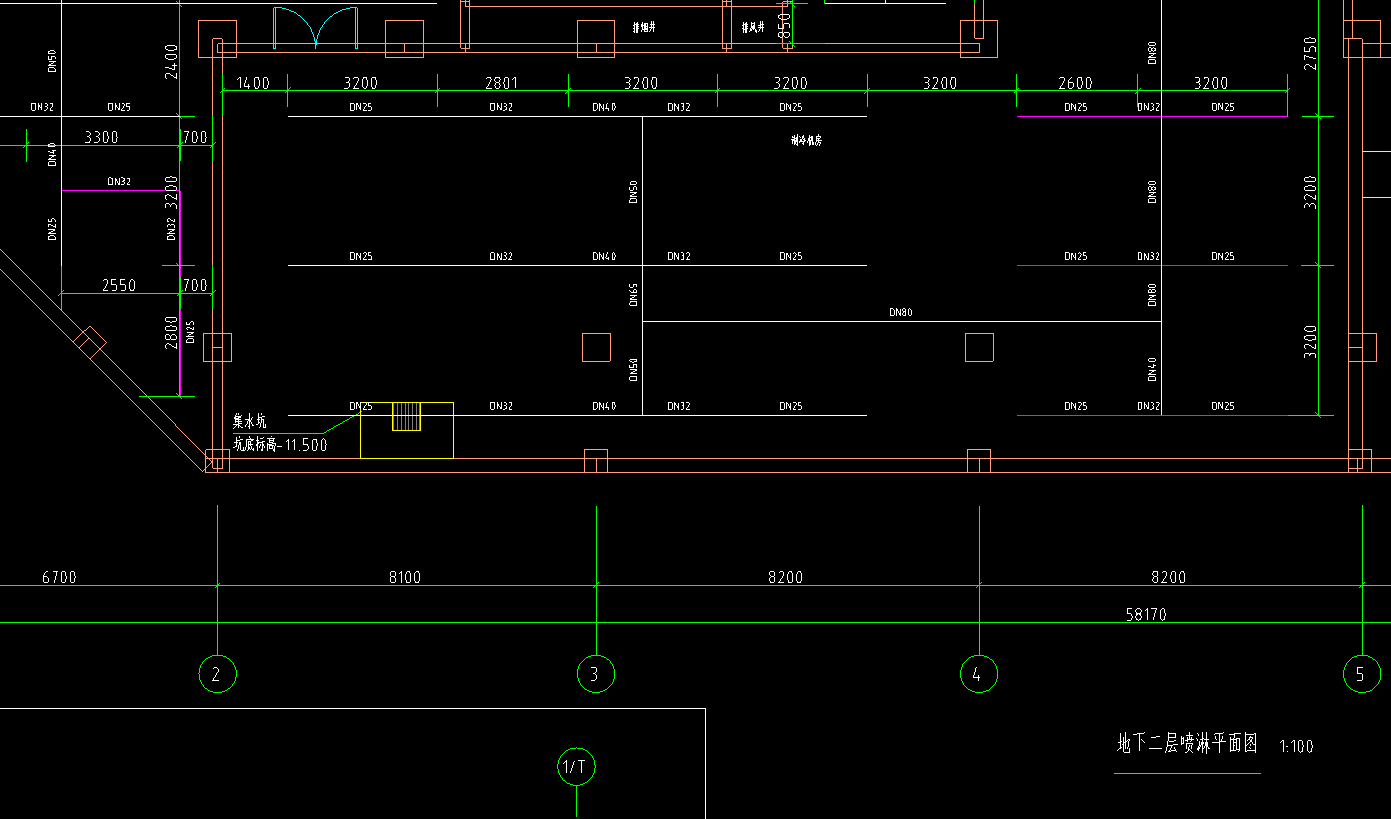The width and height of the screenshot is (1391, 819).
Task: Click the scale text 1:100
Action: 1296,746
